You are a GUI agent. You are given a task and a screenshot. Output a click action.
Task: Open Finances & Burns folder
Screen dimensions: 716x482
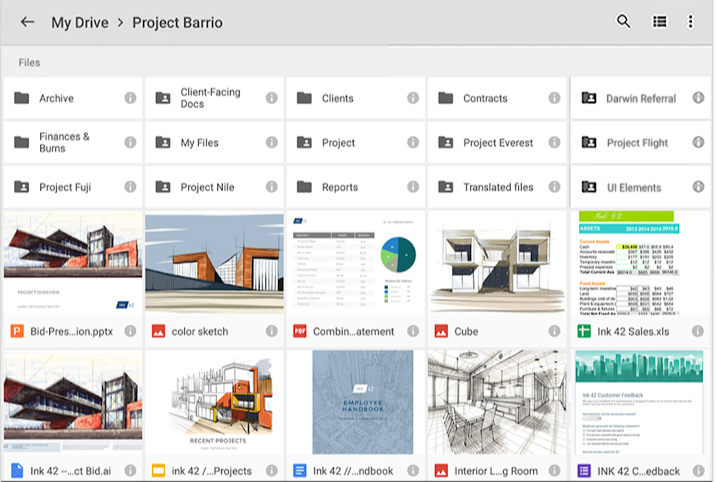click(x=73, y=142)
